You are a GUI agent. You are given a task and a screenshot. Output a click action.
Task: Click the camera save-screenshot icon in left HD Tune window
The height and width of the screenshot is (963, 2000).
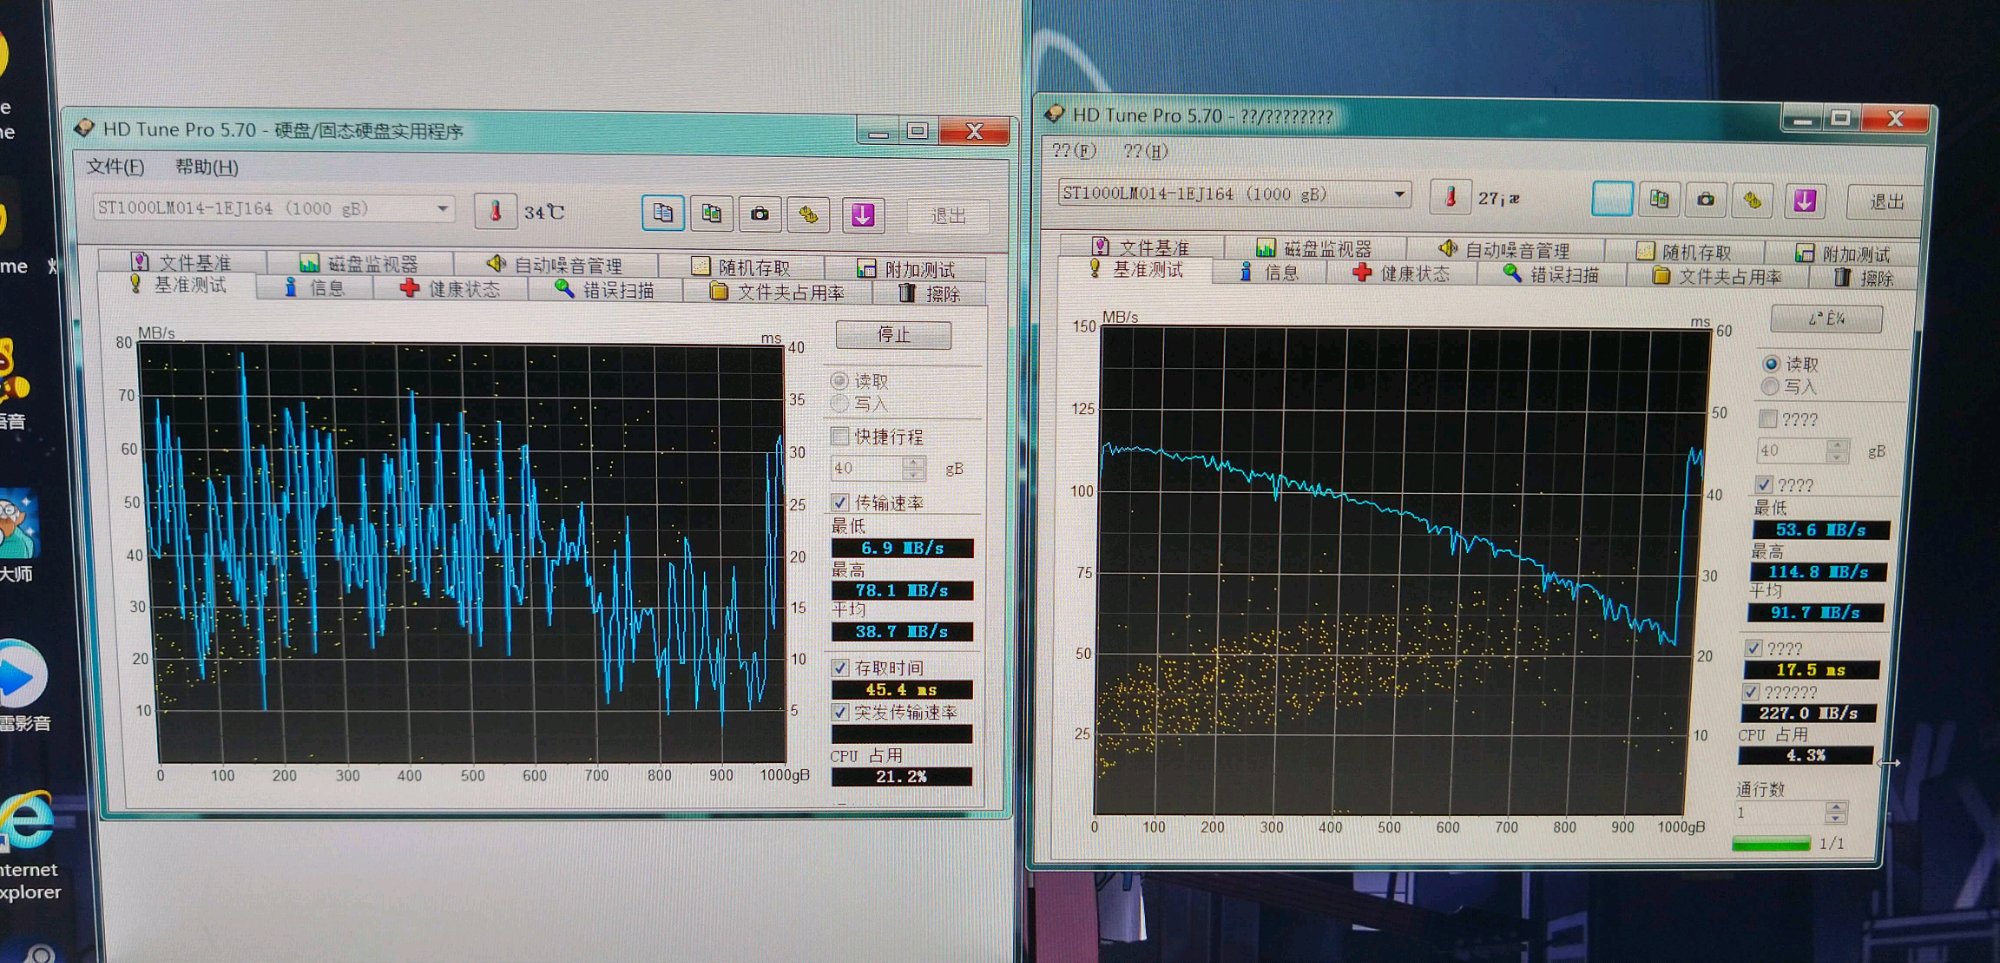coord(760,214)
